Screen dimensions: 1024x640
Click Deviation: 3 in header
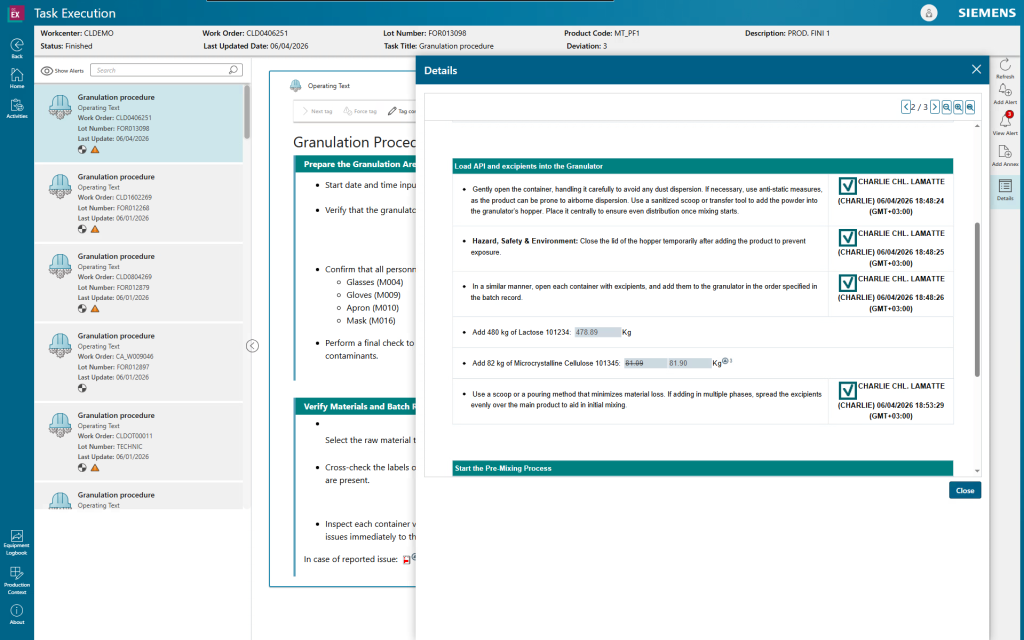[586, 46]
